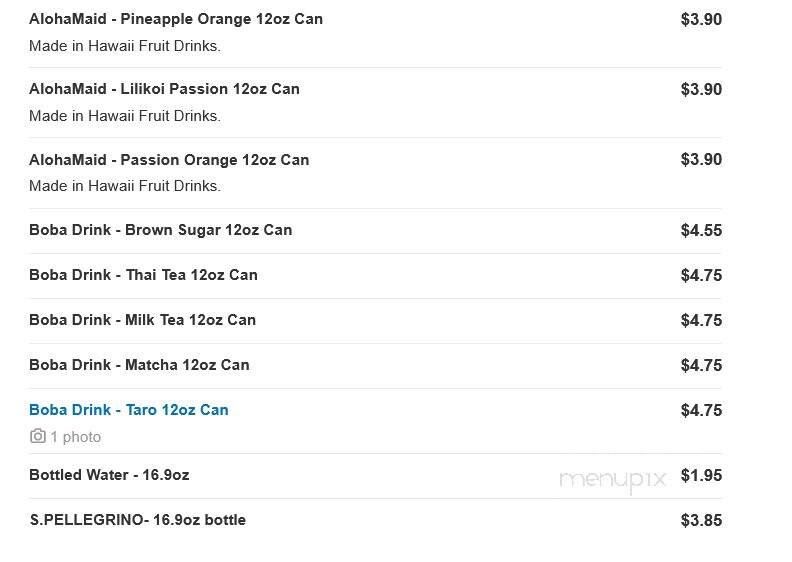The width and height of the screenshot is (792, 562).
Task: Click description under Passion Orange Can
Action: pyautogui.click(x=125, y=186)
